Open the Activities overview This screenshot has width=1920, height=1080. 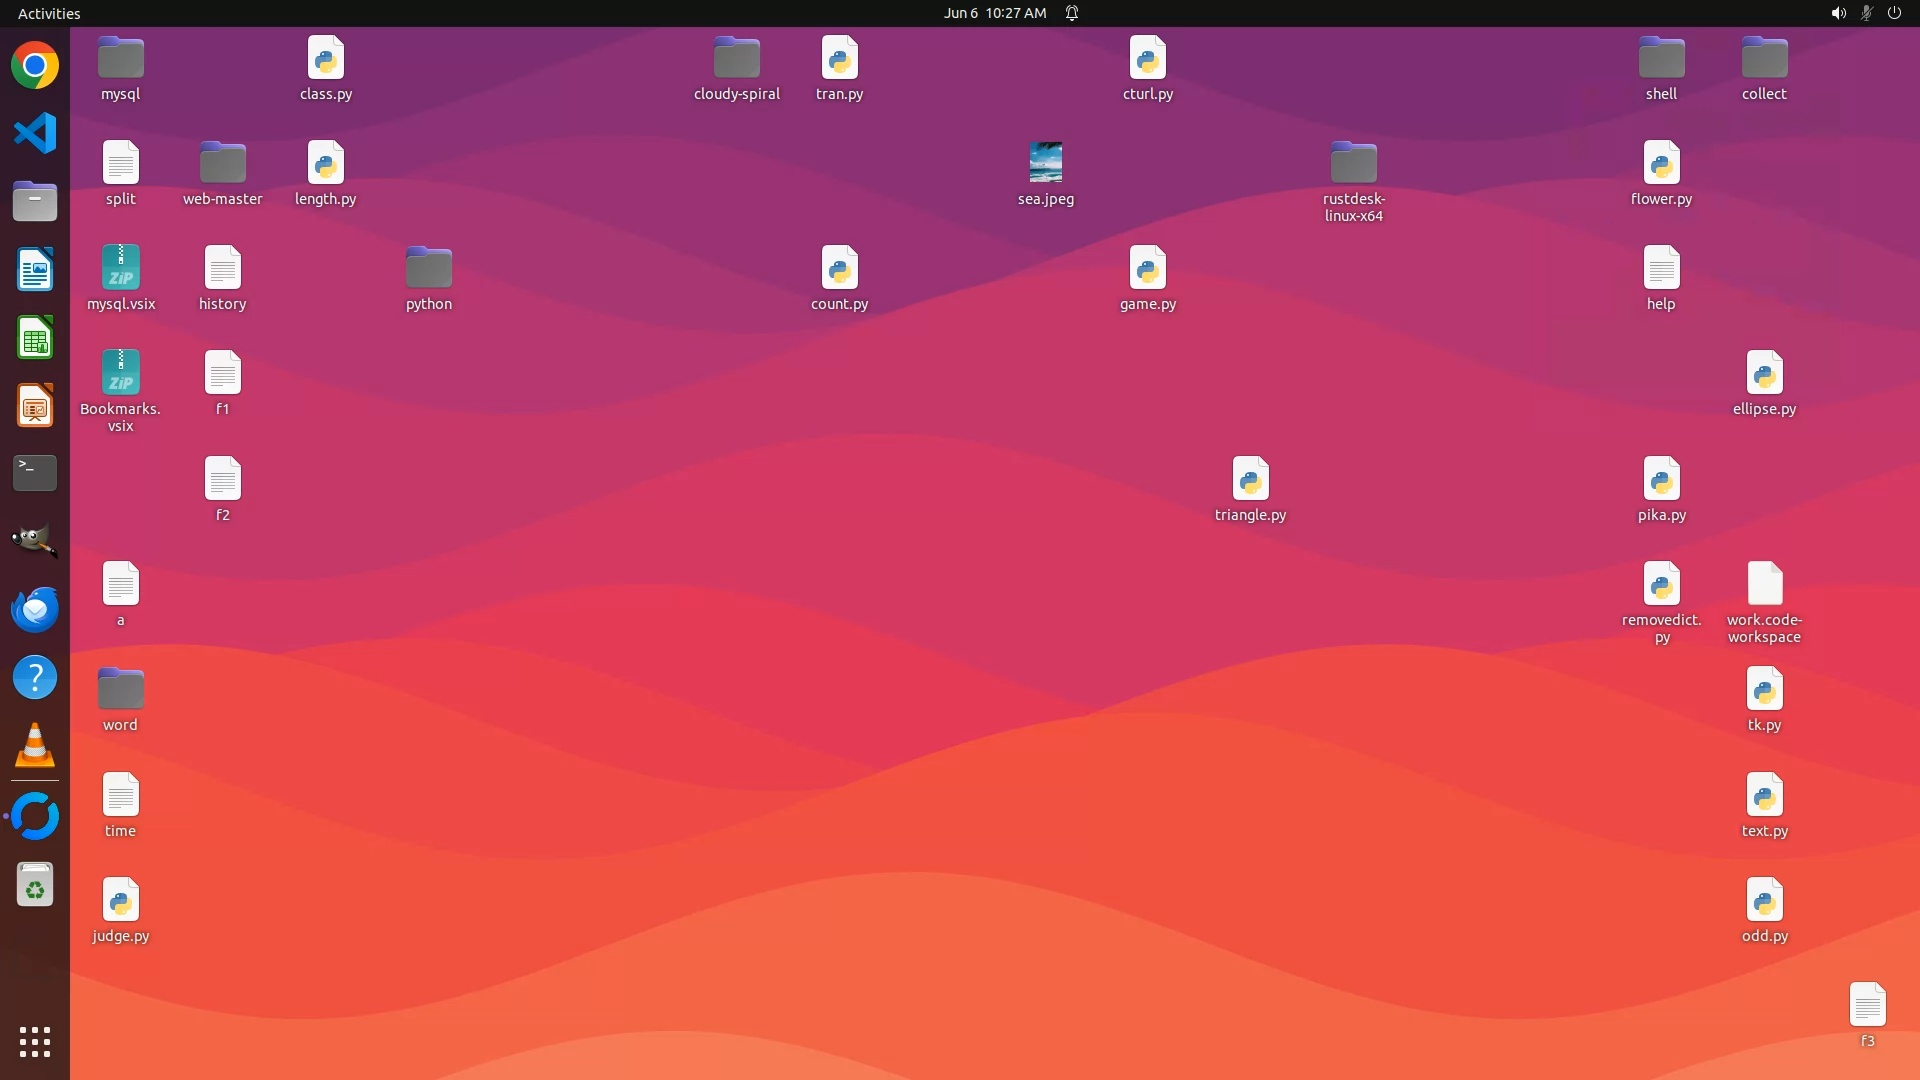(49, 13)
